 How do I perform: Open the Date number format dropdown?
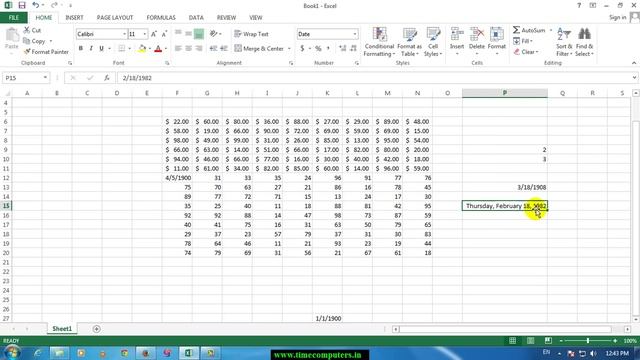pyautogui.click(x=355, y=34)
